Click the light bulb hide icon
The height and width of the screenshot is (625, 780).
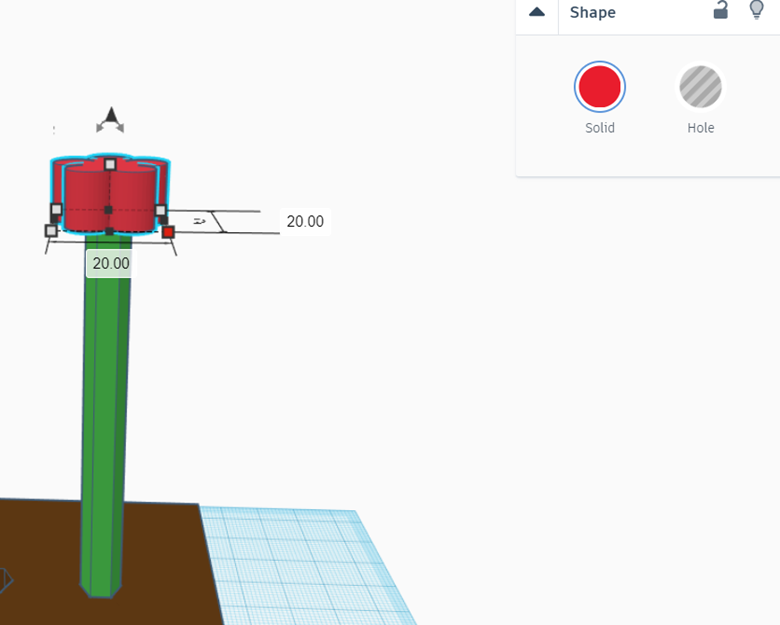756,9
